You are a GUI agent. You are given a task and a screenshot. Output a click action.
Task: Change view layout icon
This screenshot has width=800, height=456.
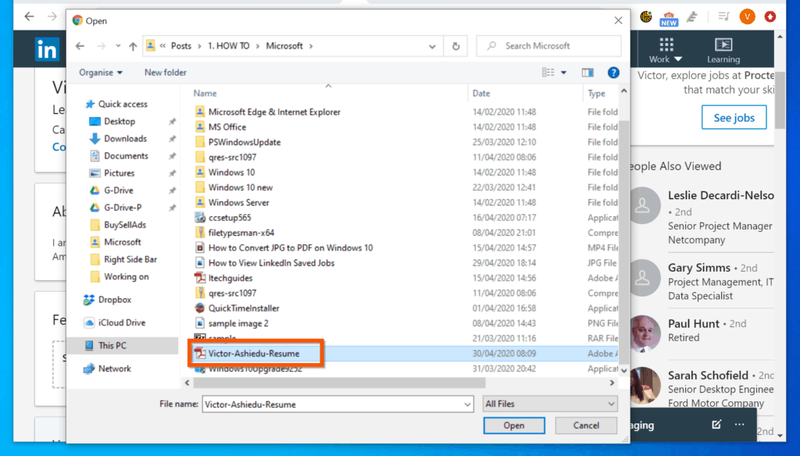point(548,72)
